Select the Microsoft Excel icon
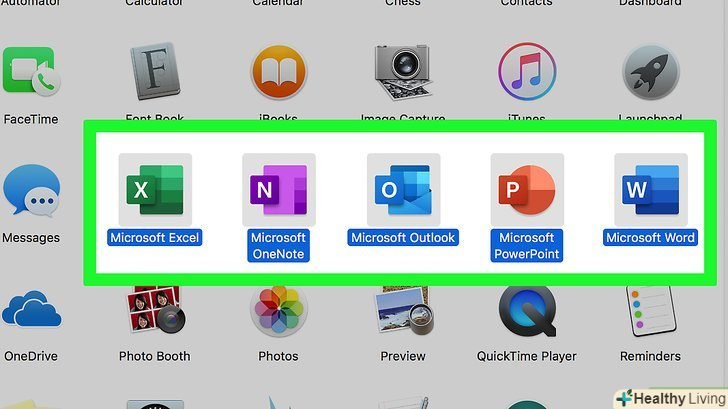Screen dimensions: 728x409 (x=155, y=190)
